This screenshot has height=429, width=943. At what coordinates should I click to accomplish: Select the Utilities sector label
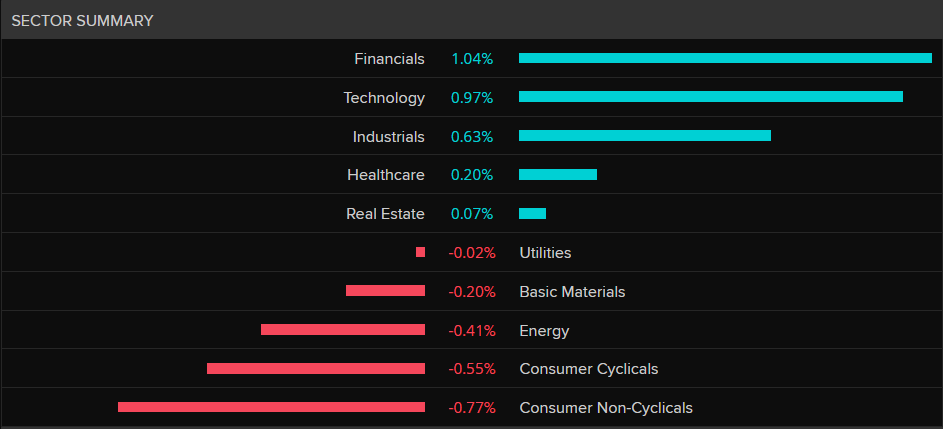pos(545,253)
